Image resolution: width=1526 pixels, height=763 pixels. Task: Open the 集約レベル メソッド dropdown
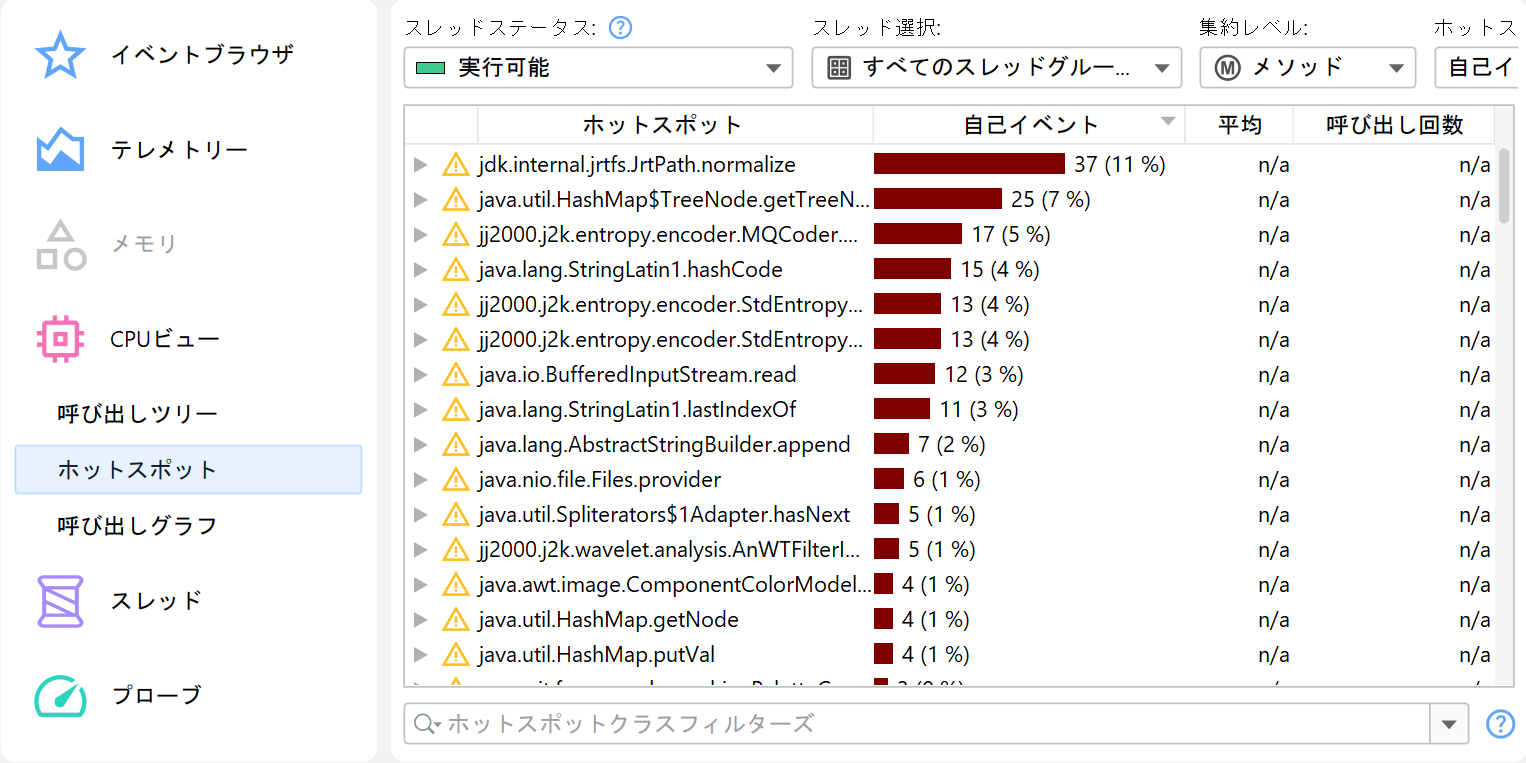pos(1307,68)
